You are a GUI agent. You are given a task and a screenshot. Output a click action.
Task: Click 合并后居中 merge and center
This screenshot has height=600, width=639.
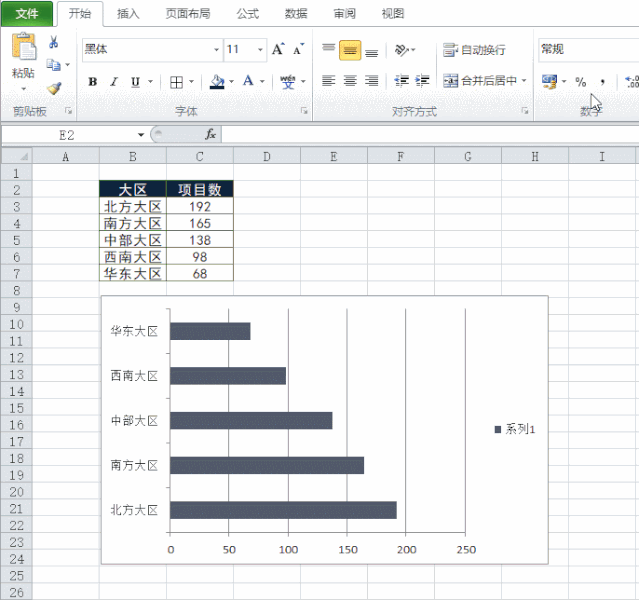click(480, 81)
